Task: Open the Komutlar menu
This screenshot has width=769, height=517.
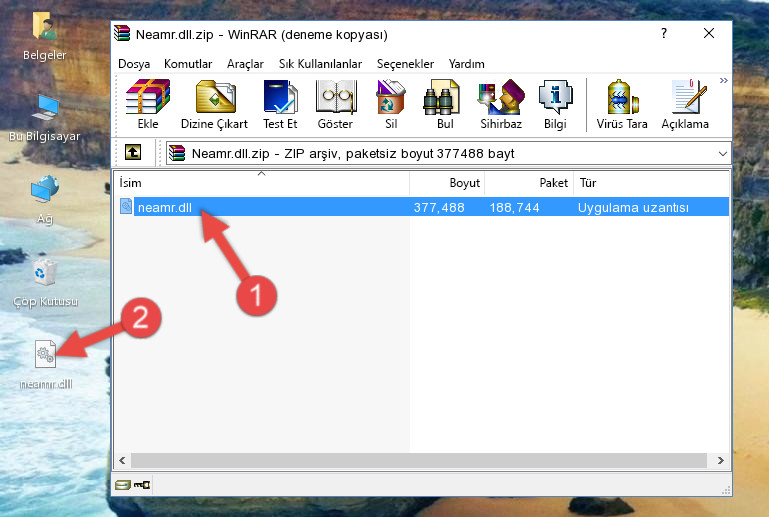Action: point(188,64)
